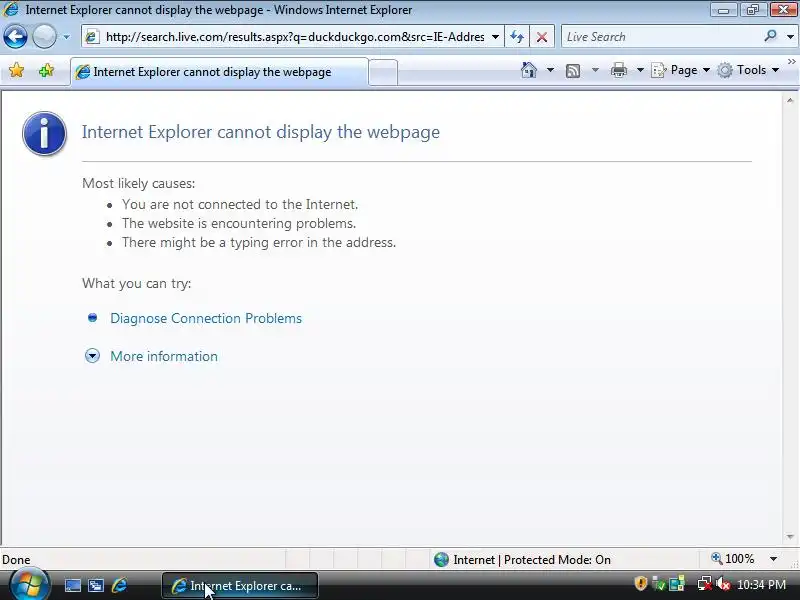Click 'You are not connected to the Internet.' text

click(240, 204)
